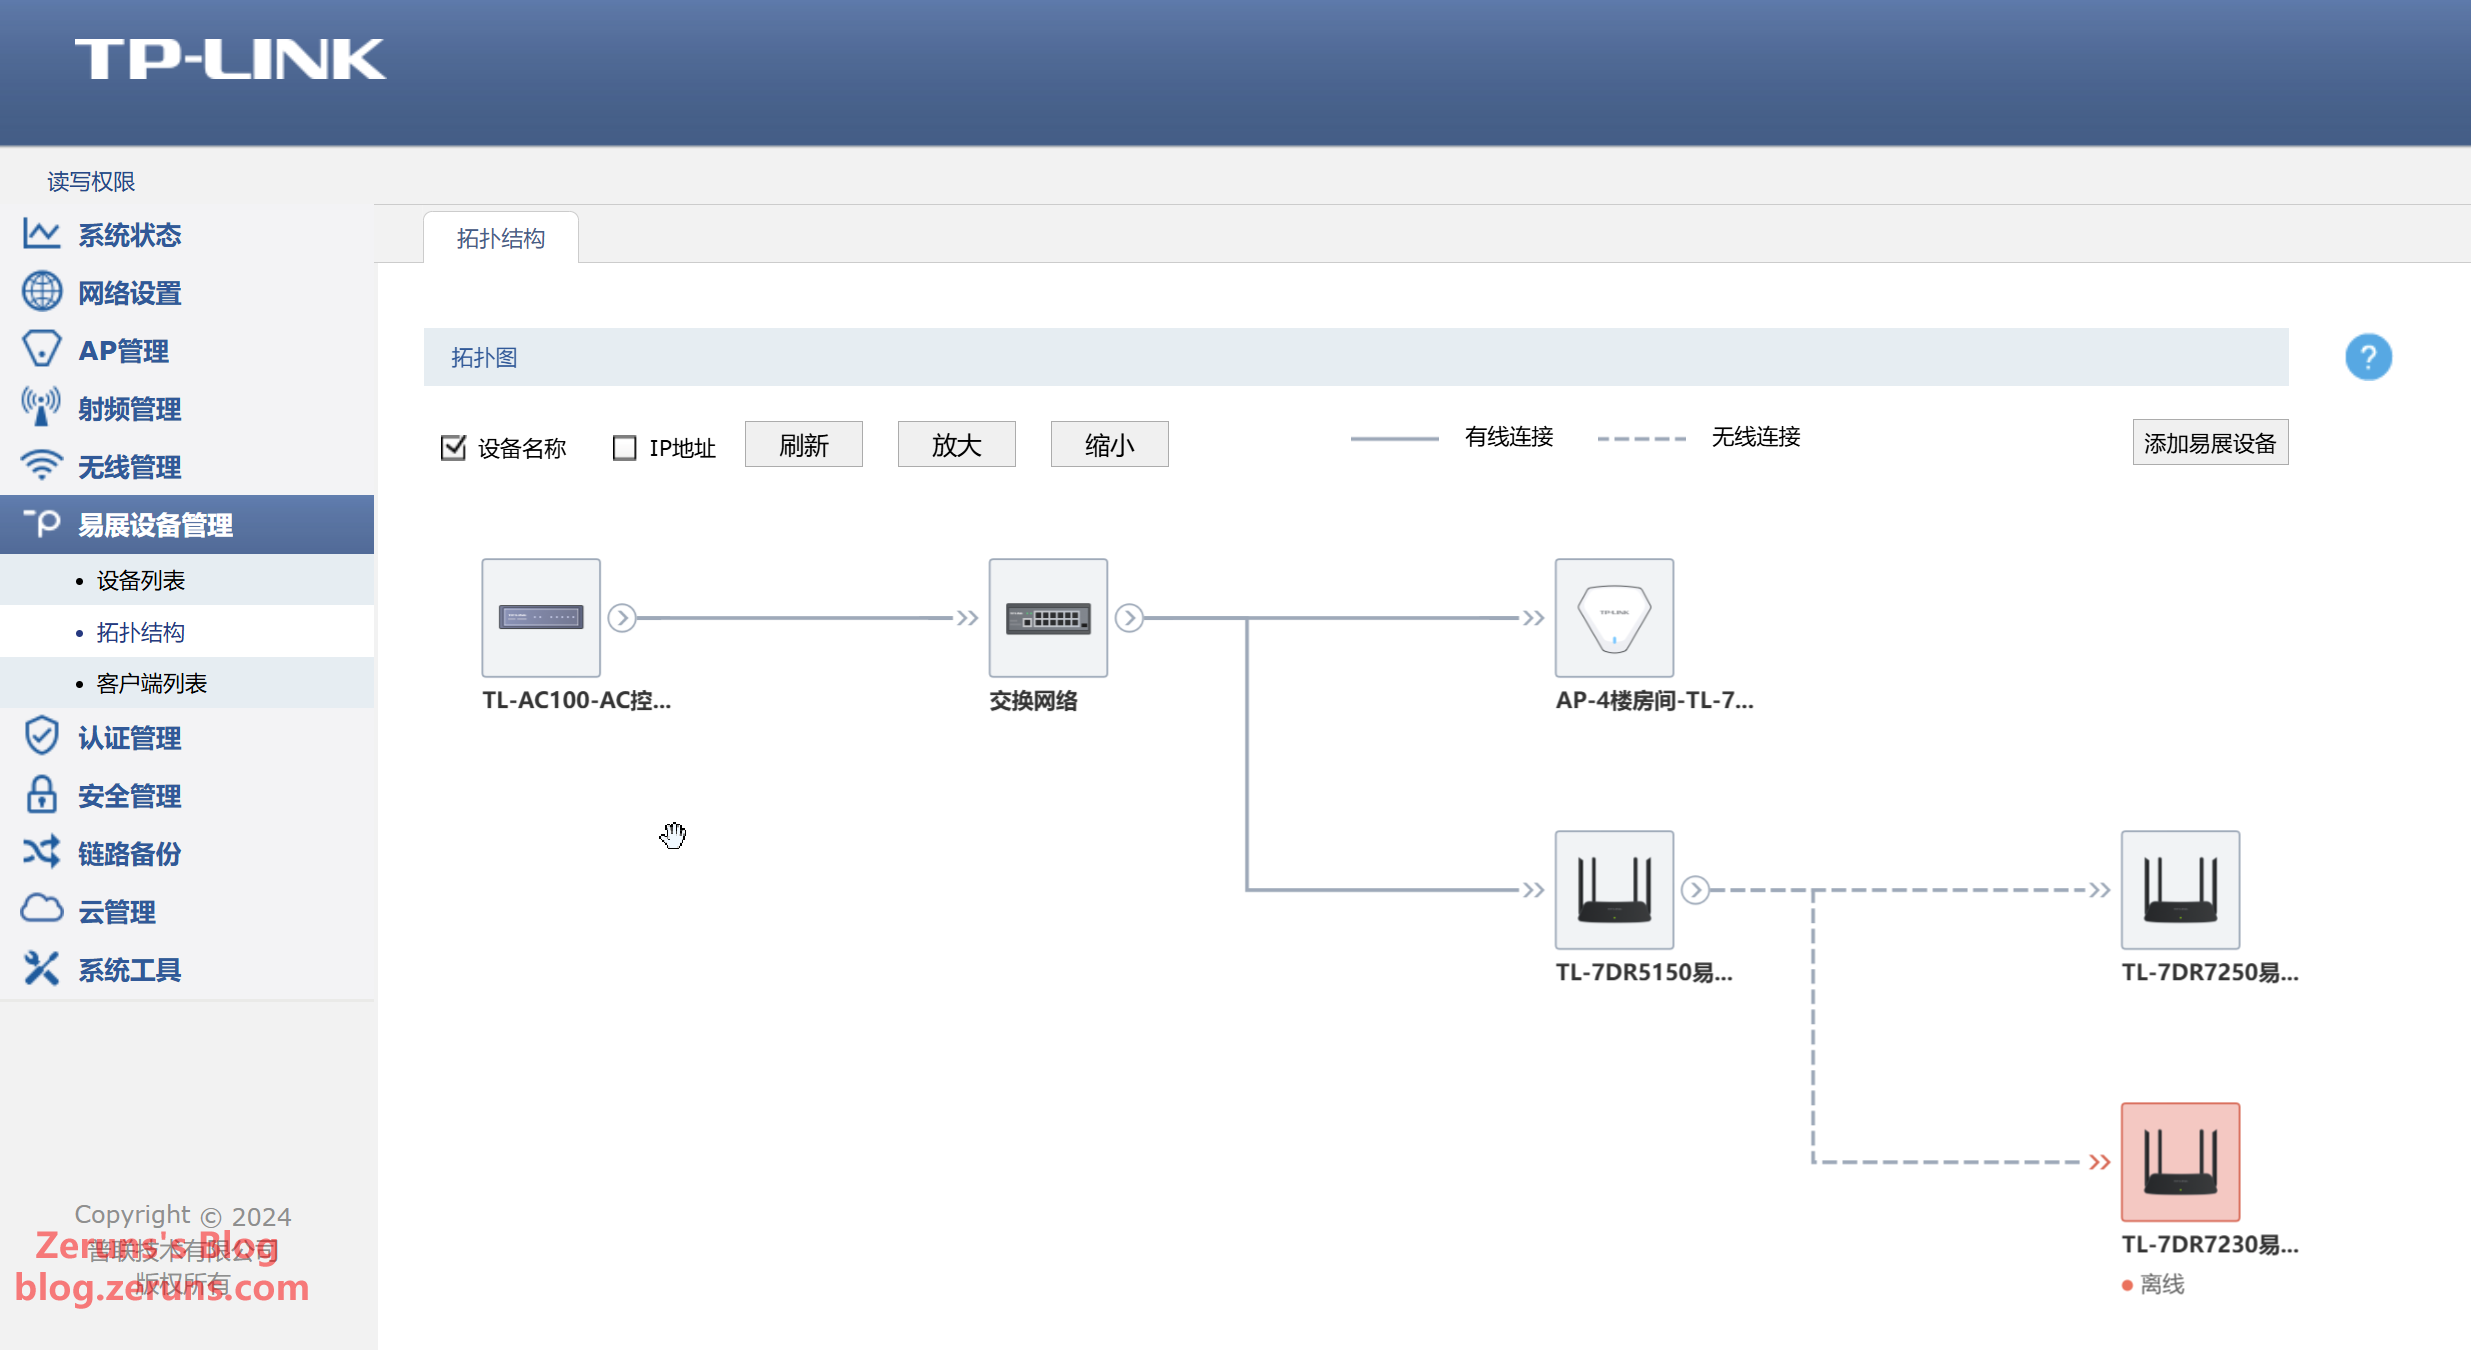Click the 认证管理 shield icon
Screen dimensions: 2471x1350
(41, 737)
